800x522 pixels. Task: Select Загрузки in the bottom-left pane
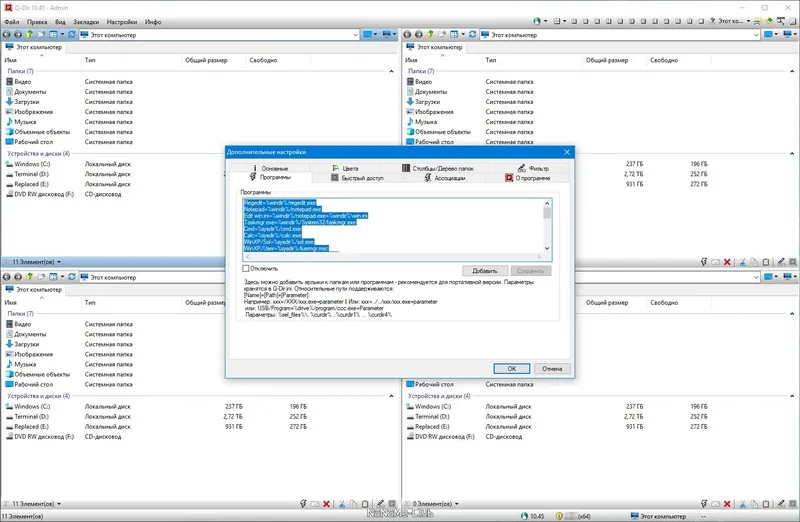pyautogui.click(x=27, y=344)
